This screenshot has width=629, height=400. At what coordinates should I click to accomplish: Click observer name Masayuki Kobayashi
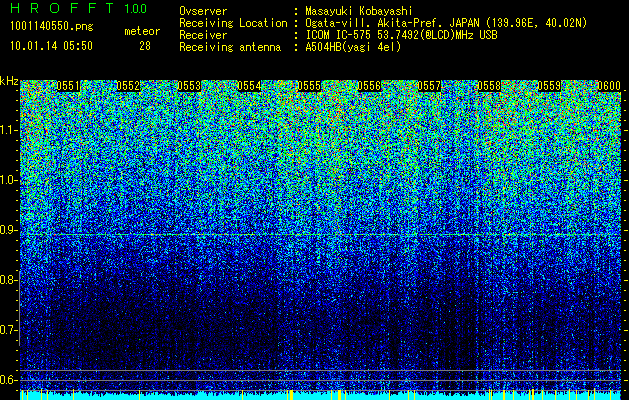359,11
